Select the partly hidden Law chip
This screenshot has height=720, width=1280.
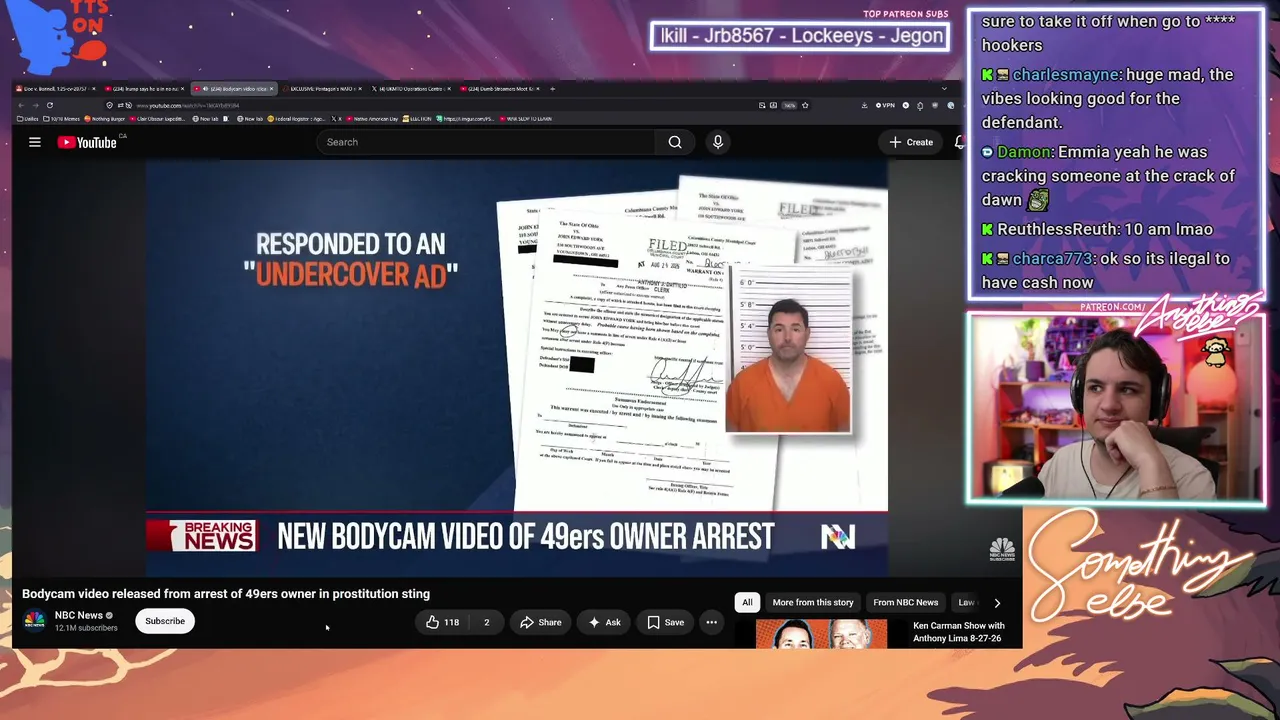tap(966, 602)
